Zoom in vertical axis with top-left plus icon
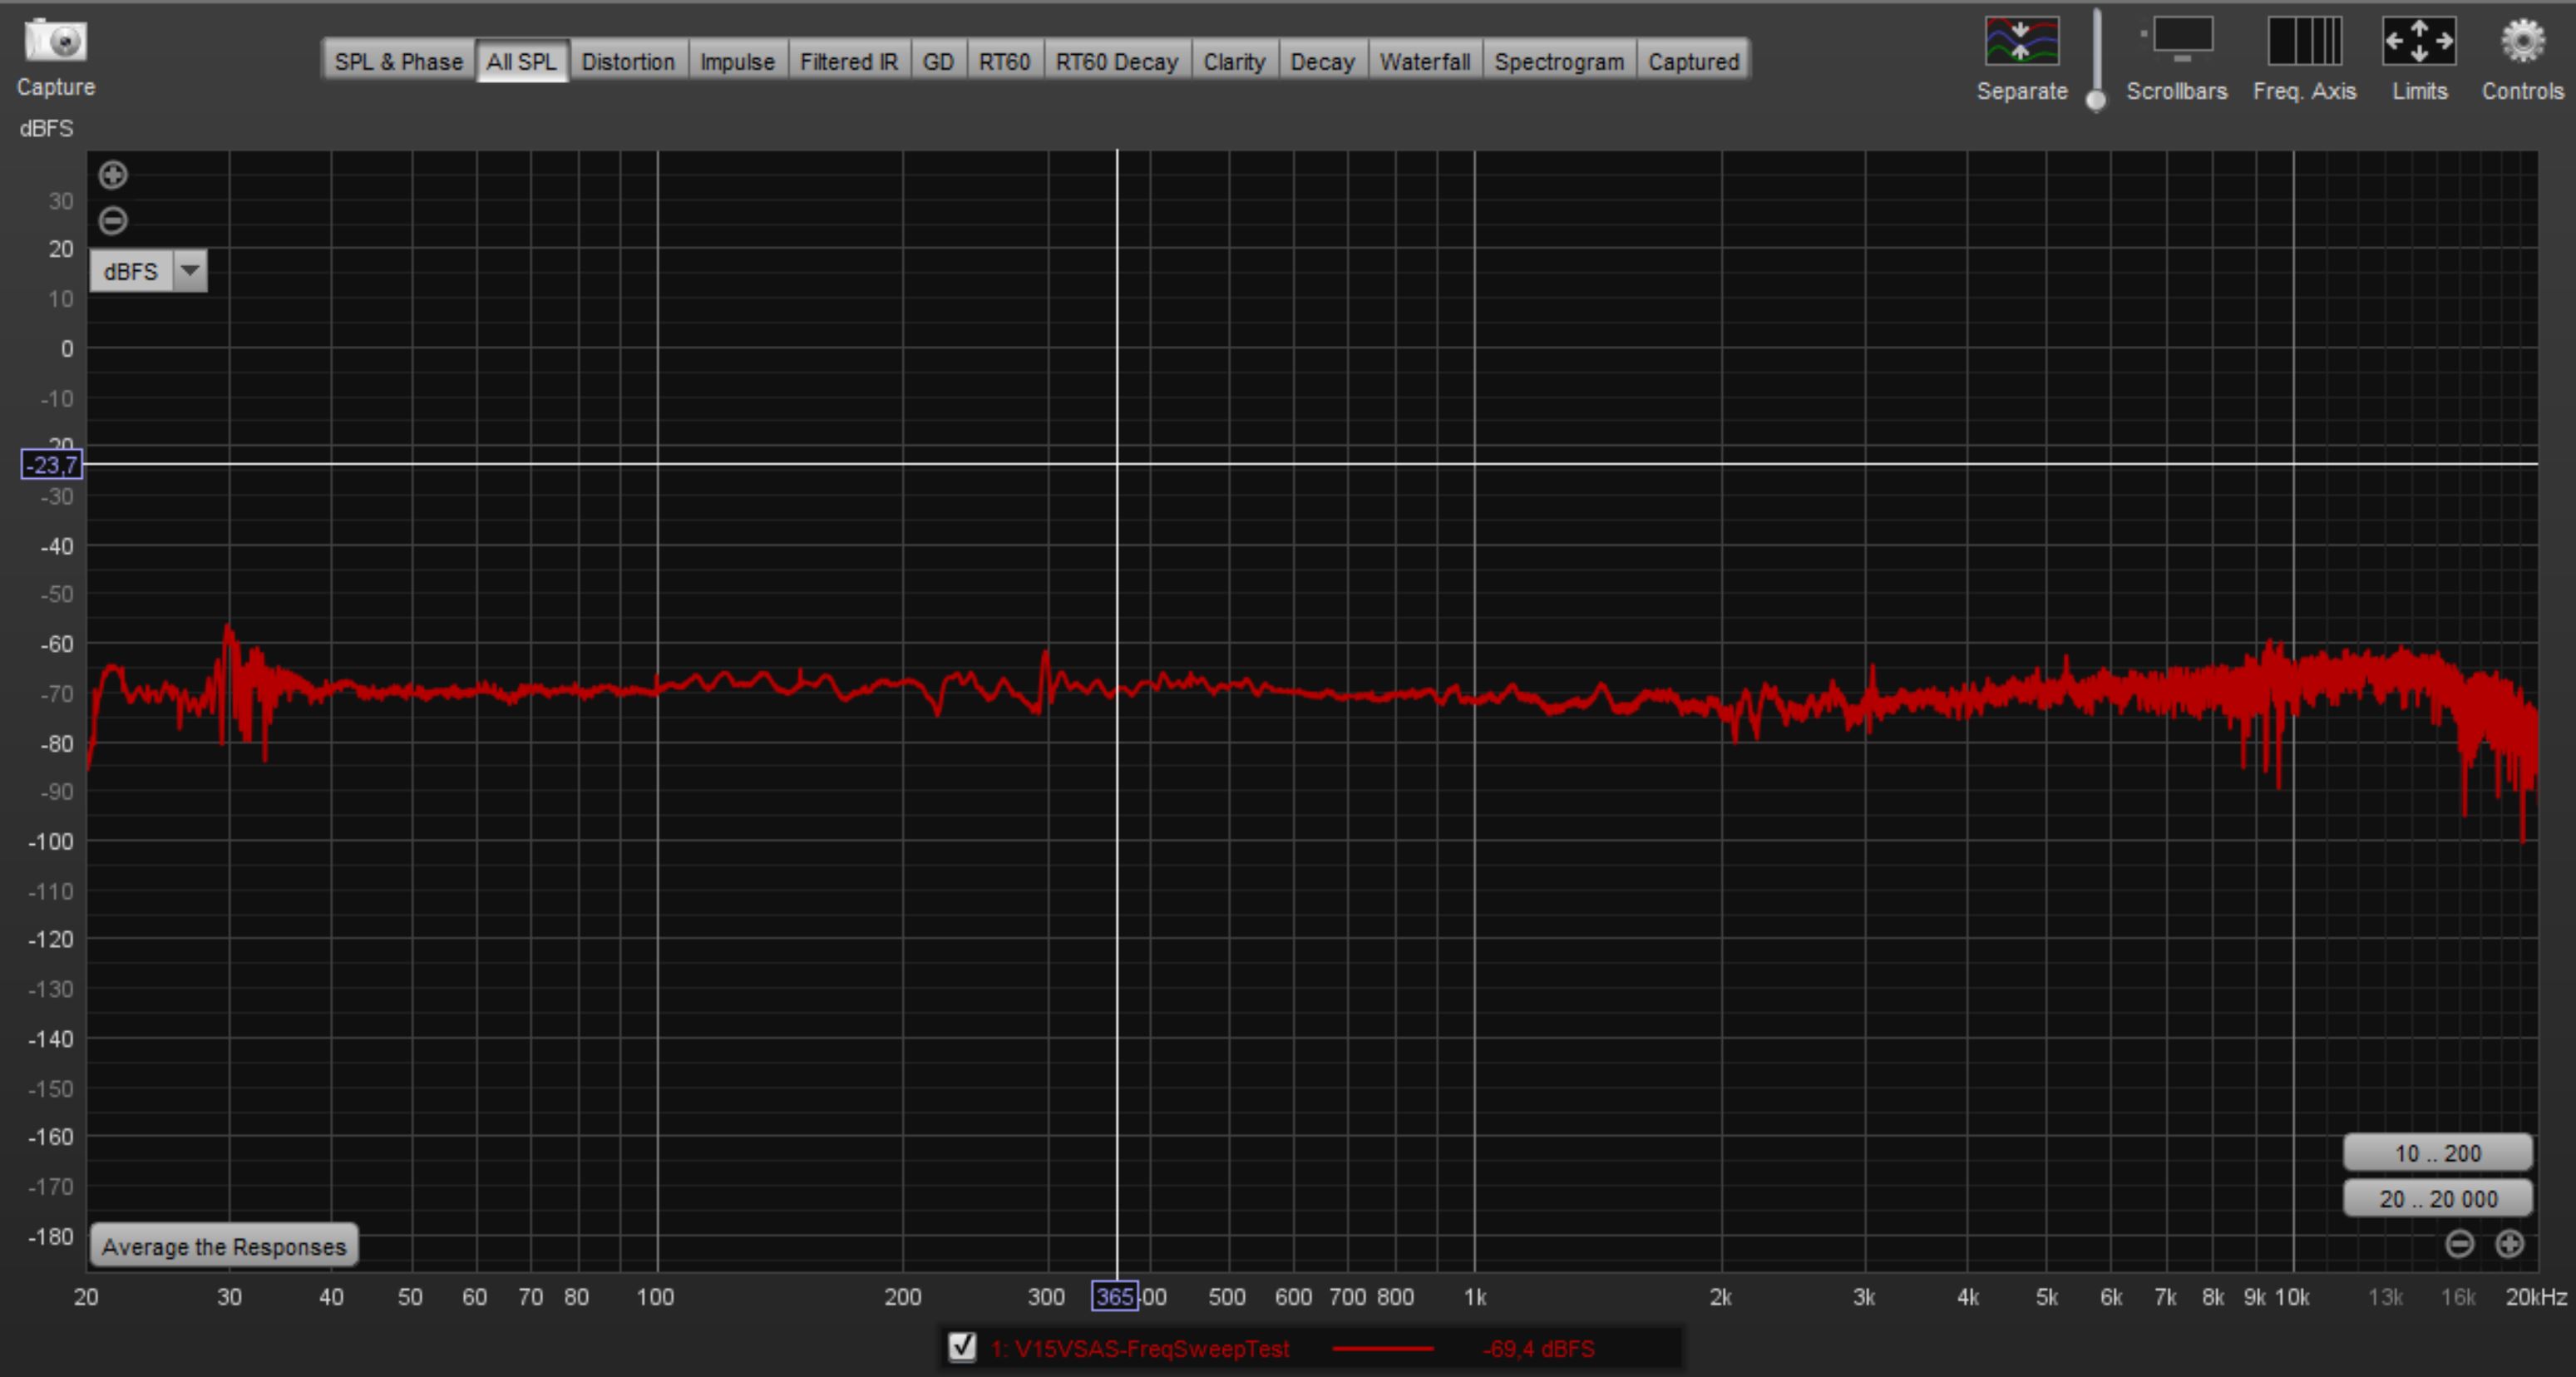The image size is (2576, 1377). point(113,175)
